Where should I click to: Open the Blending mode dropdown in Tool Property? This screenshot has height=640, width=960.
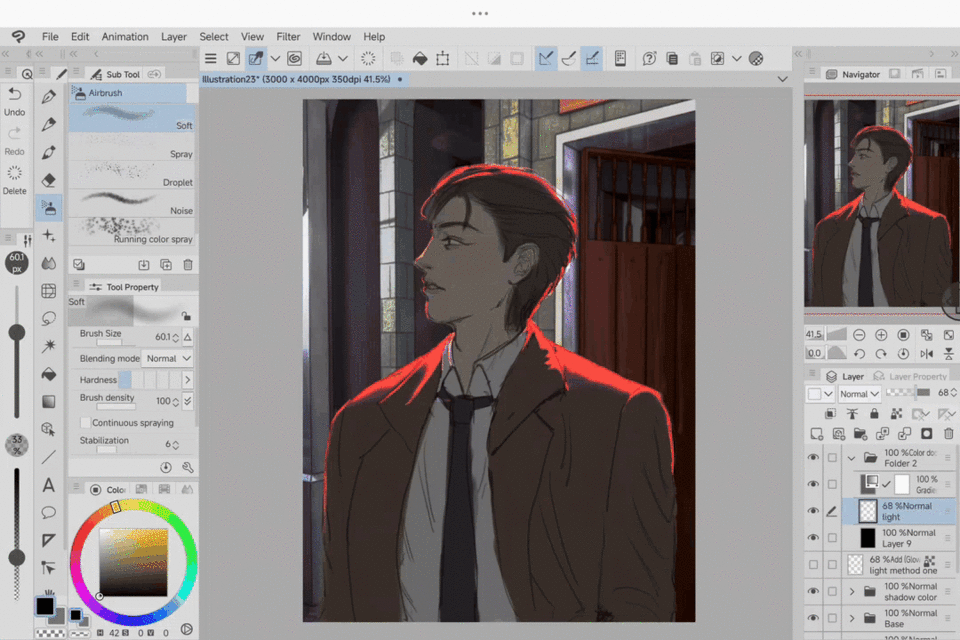click(167, 358)
